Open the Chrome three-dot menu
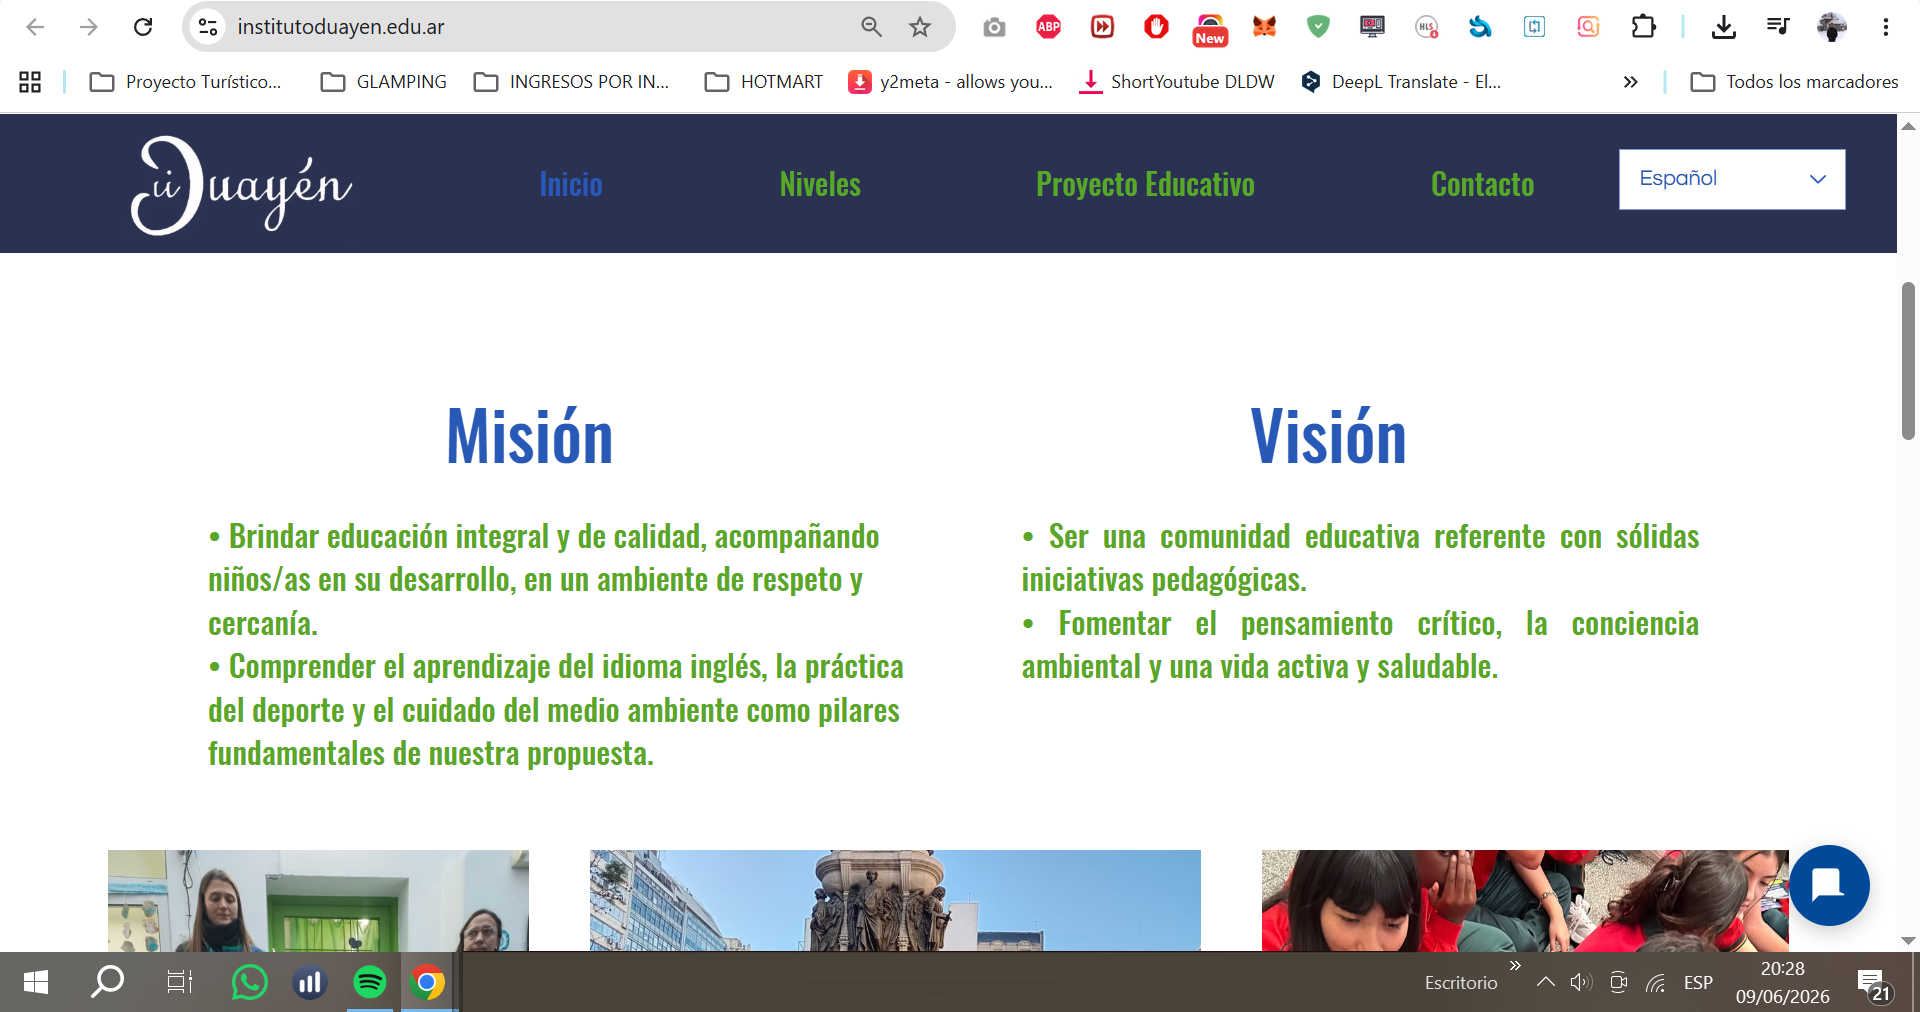The width and height of the screenshot is (1920, 1012). (1885, 27)
